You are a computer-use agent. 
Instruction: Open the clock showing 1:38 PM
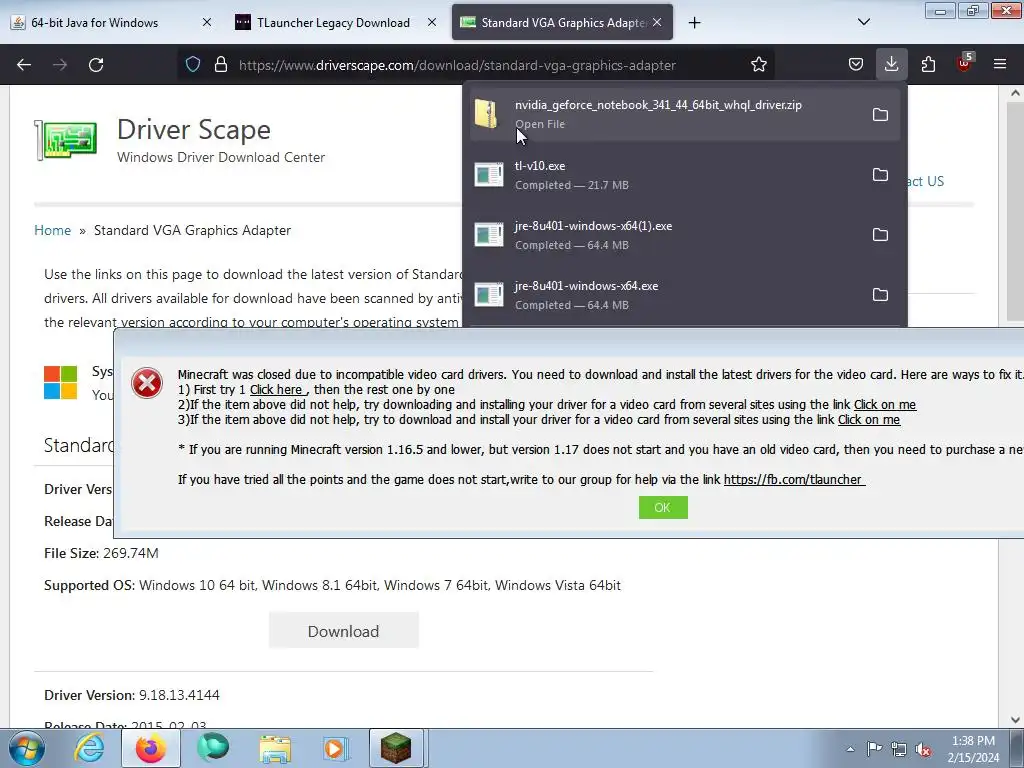pyautogui.click(x=973, y=749)
